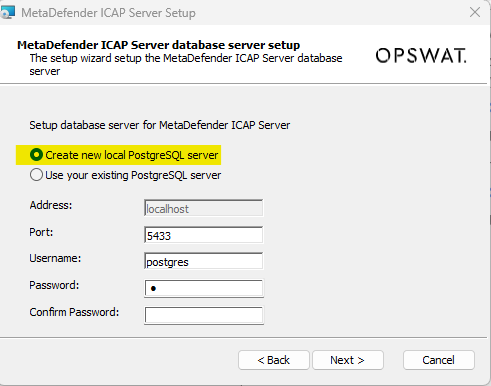The height and width of the screenshot is (386, 491).
Task: Click the Username: label
Action: pyautogui.click(x=55, y=258)
